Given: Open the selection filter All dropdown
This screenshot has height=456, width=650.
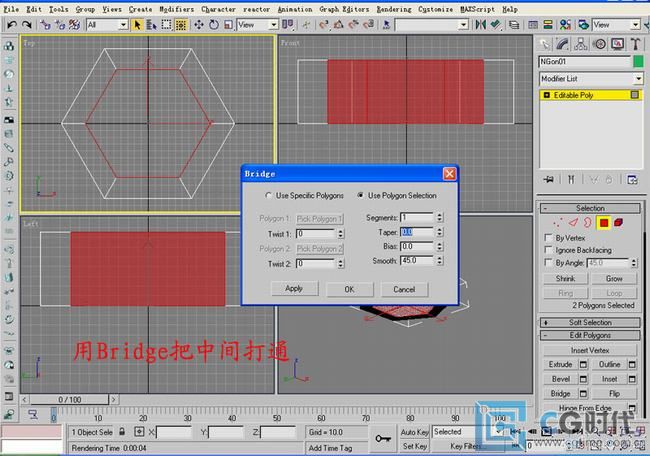Looking at the screenshot, I should point(107,25).
